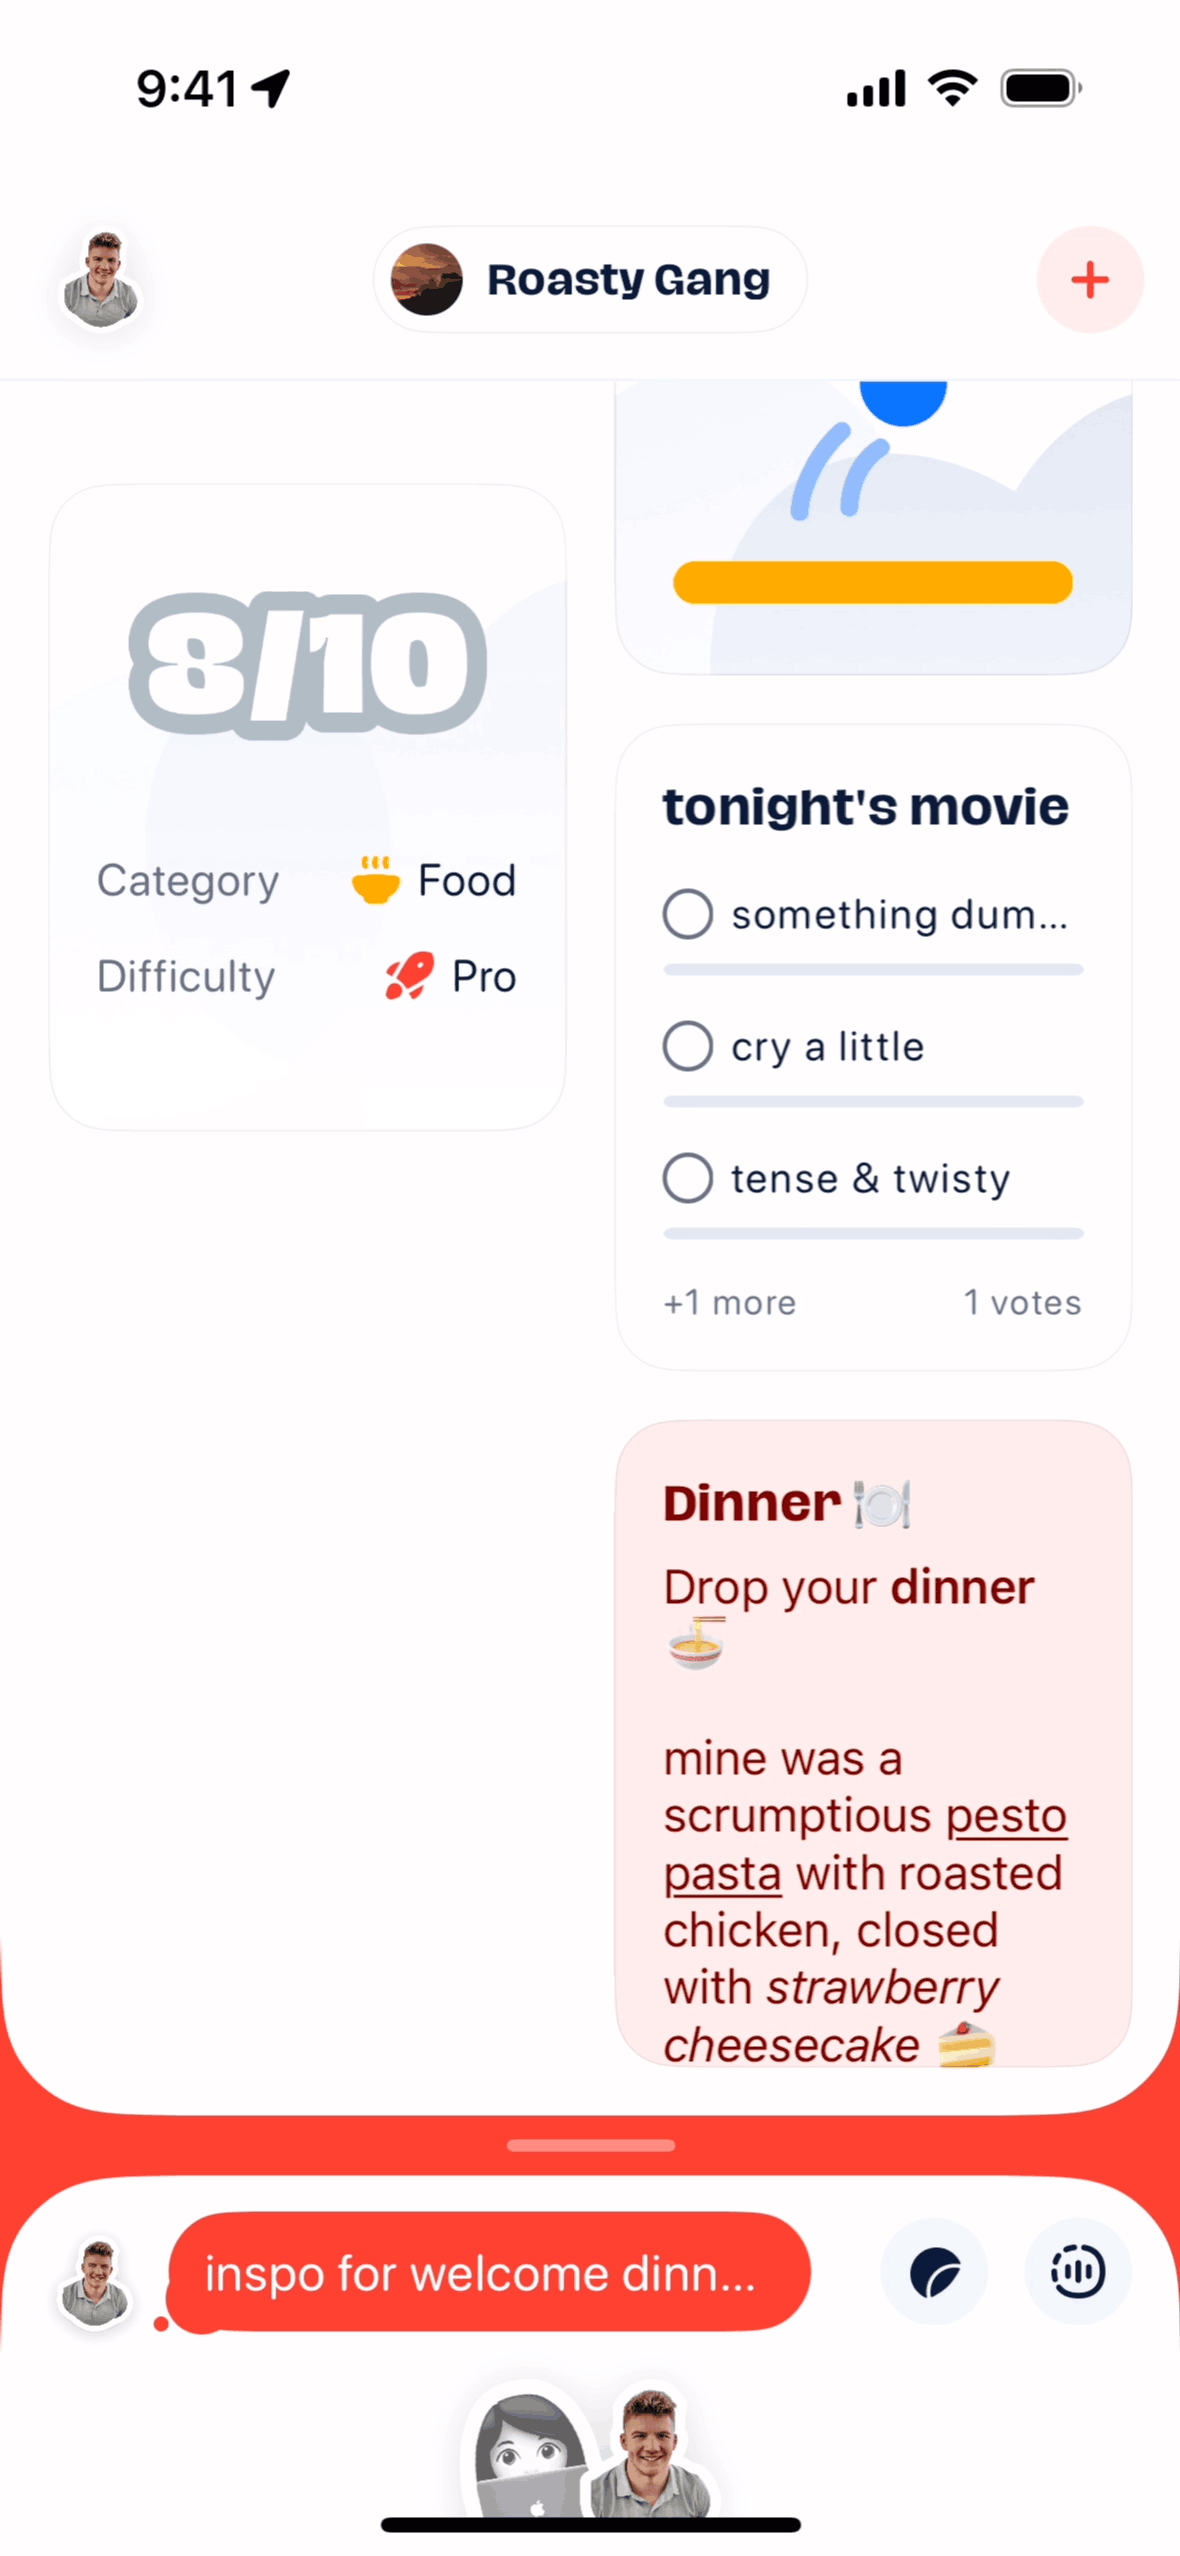Expand "+1 more" poll options
Image resolution: width=1180 pixels, height=2556 pixels.
click(730, 1302)
